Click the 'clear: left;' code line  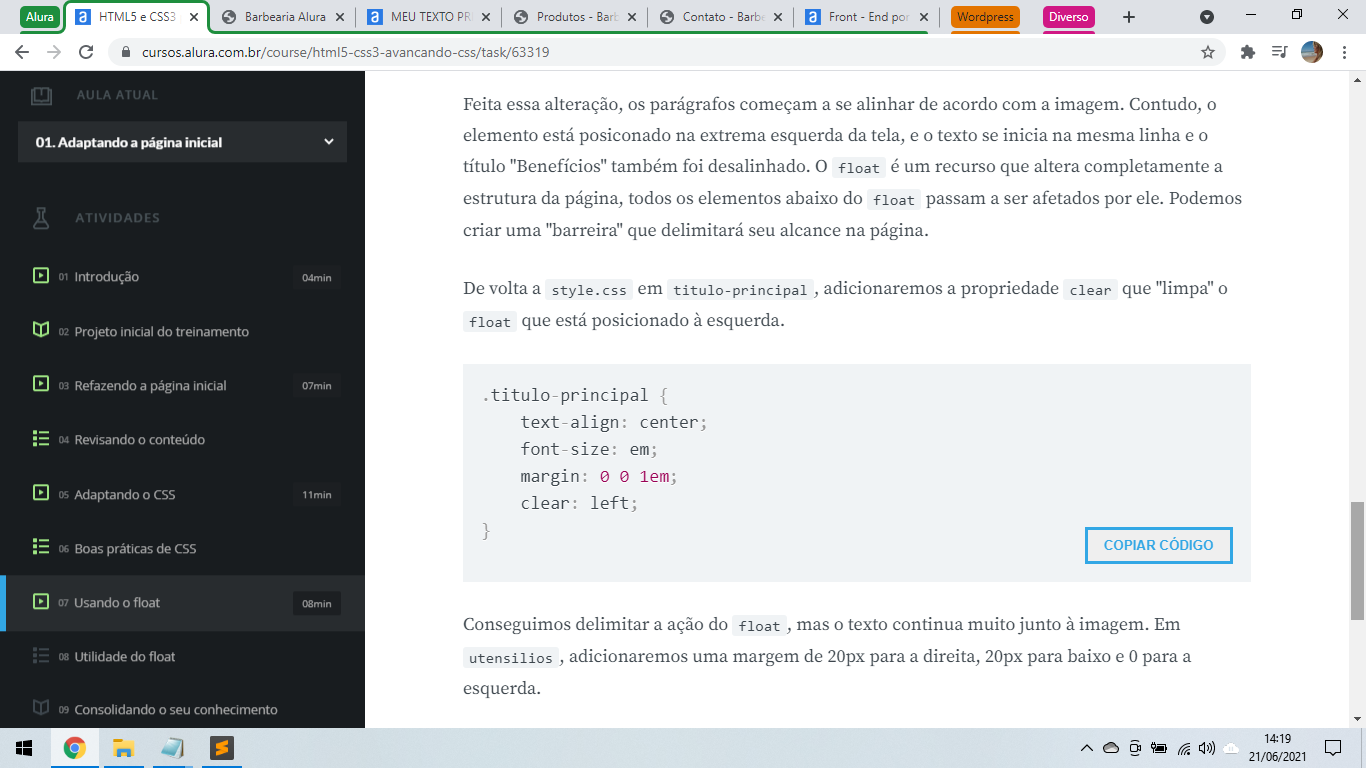(579, 503)
